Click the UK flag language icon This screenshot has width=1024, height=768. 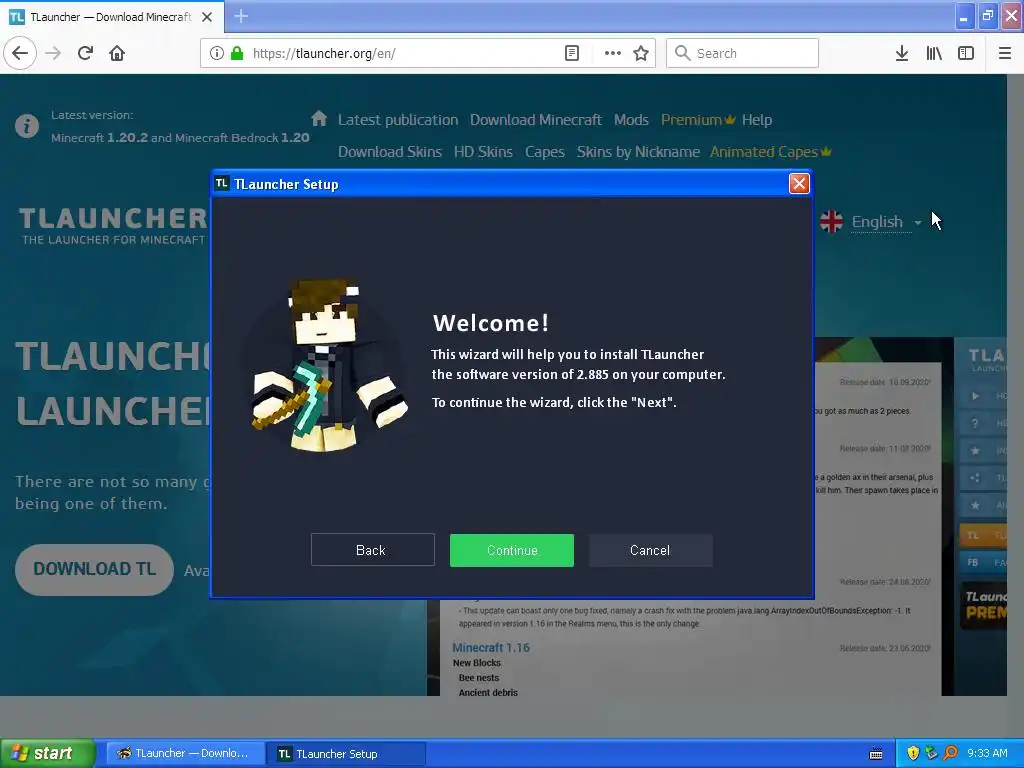pyautogui.click(x=831, y=221)
